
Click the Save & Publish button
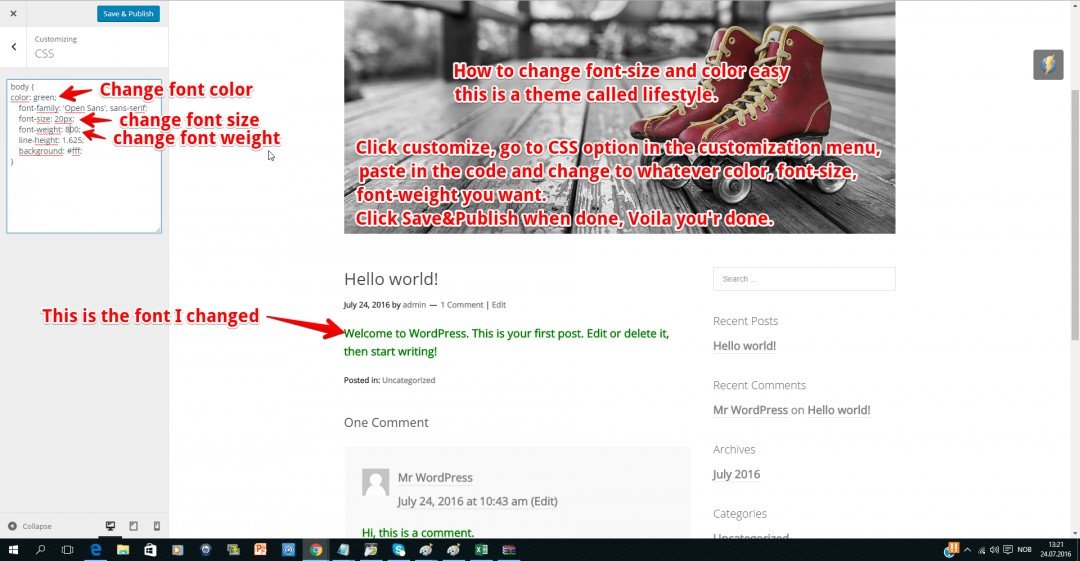pyautogui.click(x=128, y=14)
